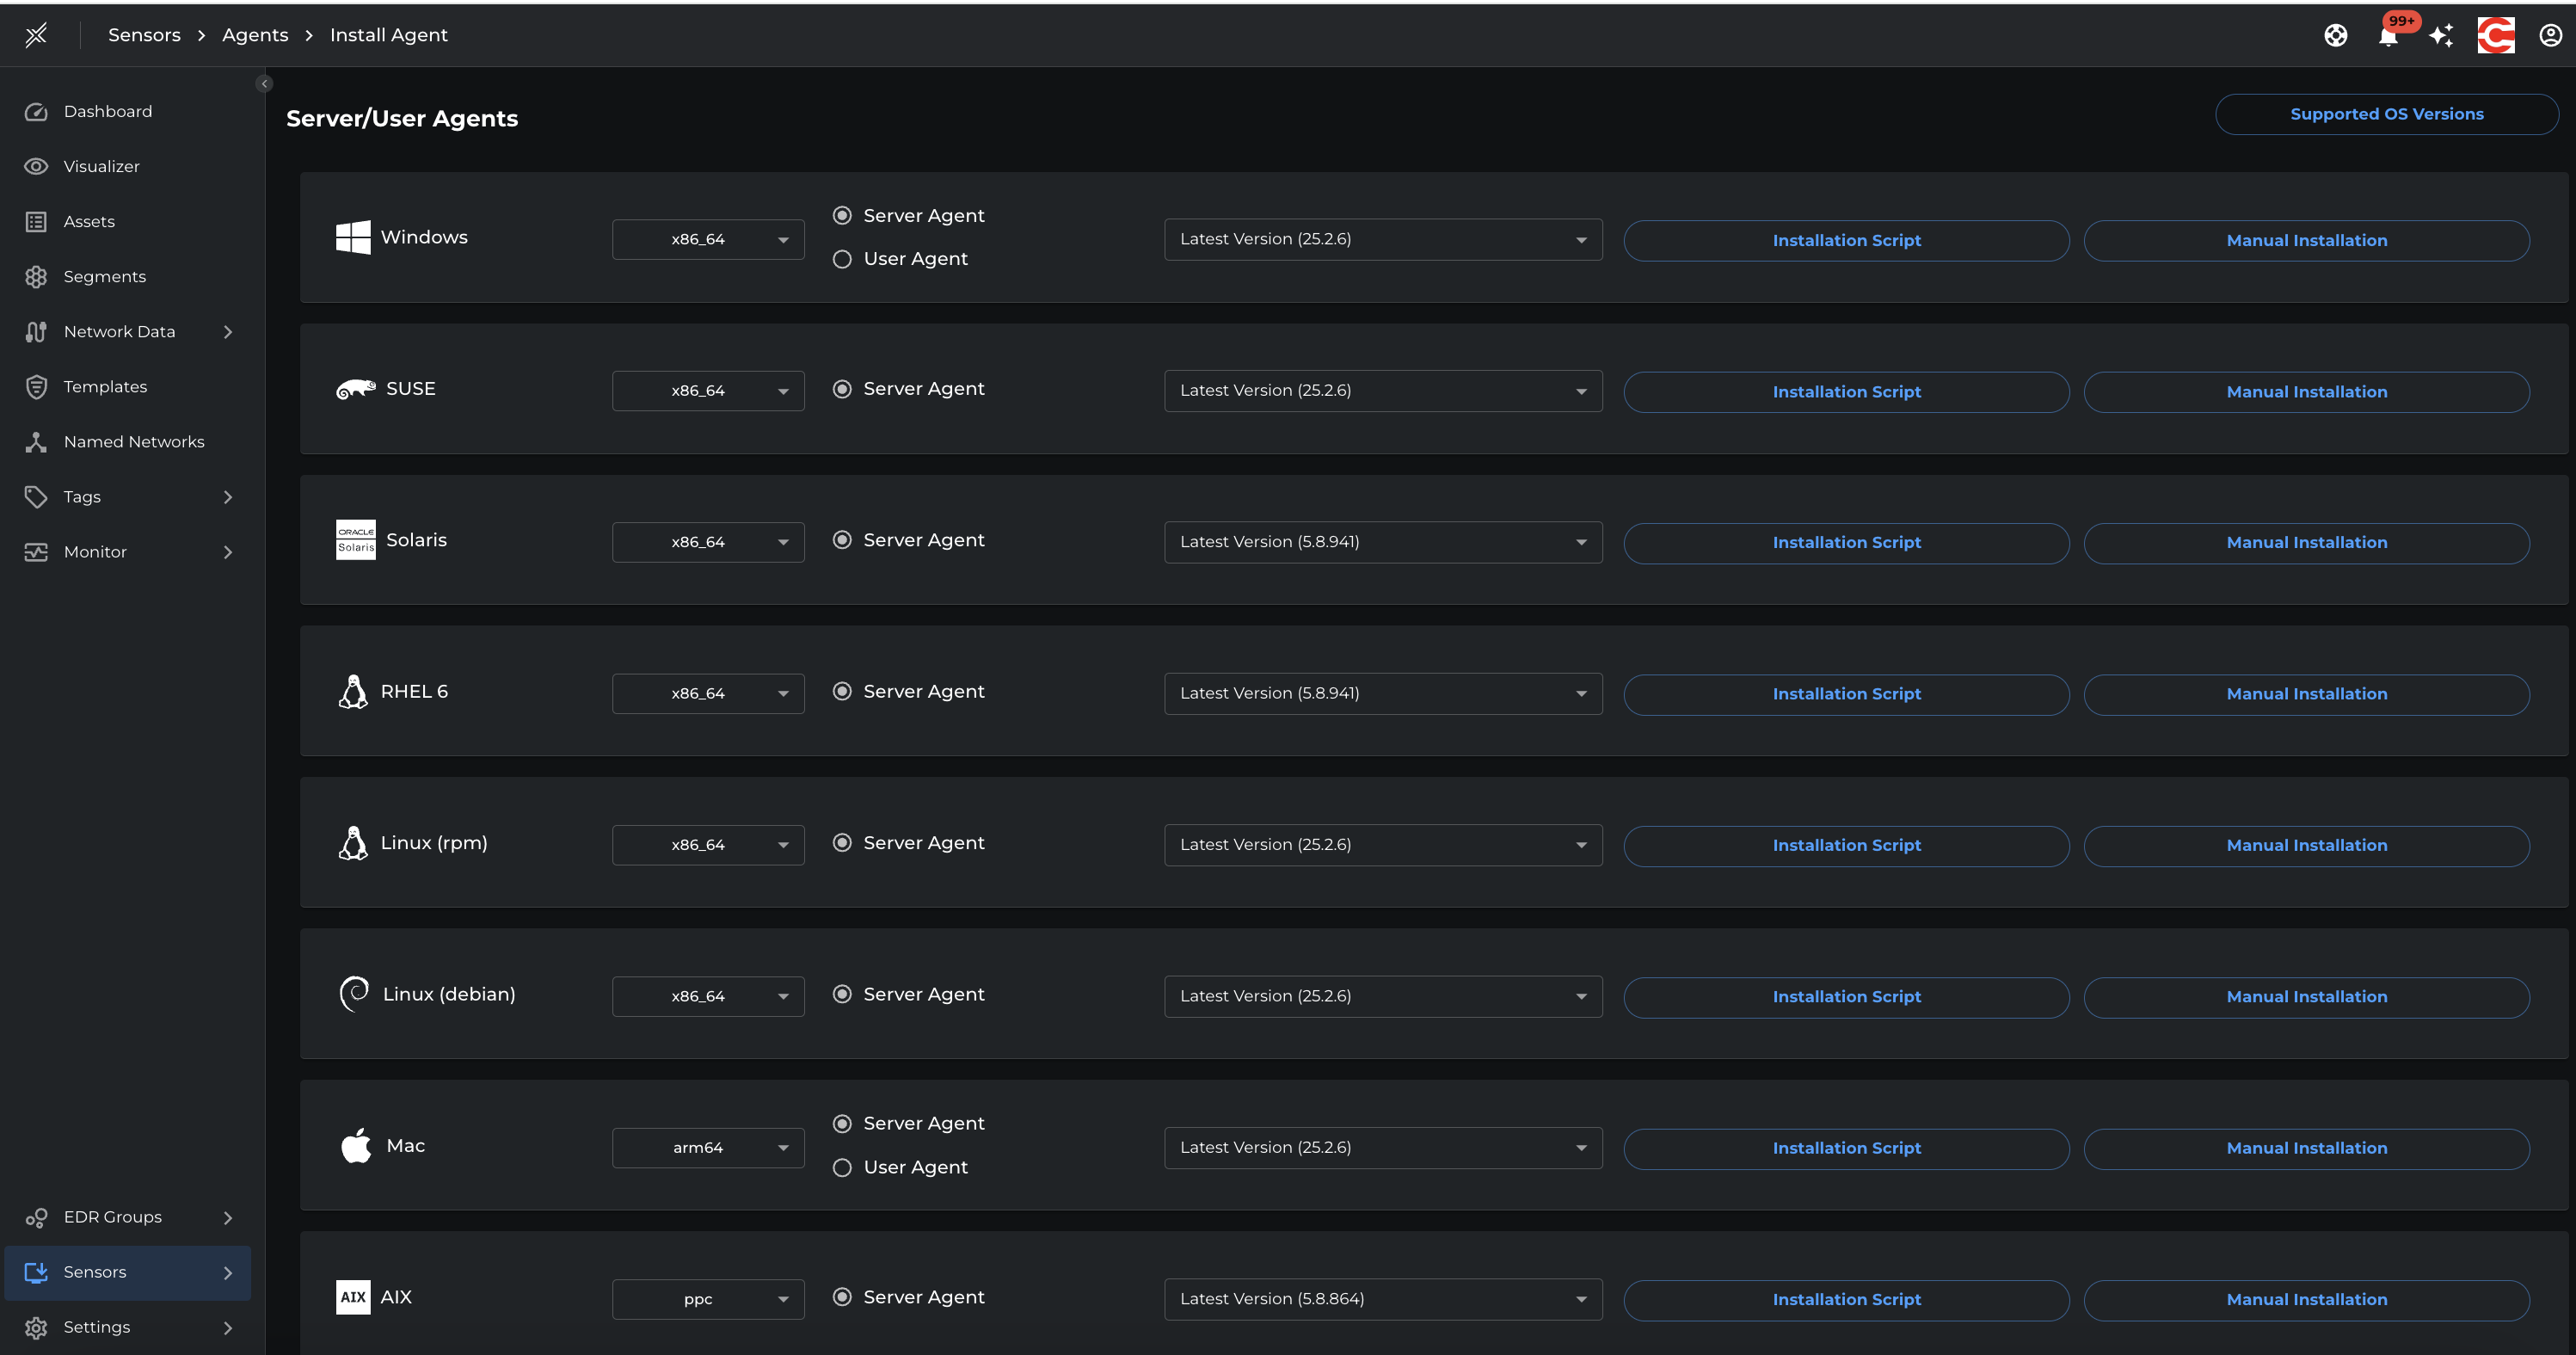
Task: Select Templates in the sidebar
Action: (x=107, y=386)
